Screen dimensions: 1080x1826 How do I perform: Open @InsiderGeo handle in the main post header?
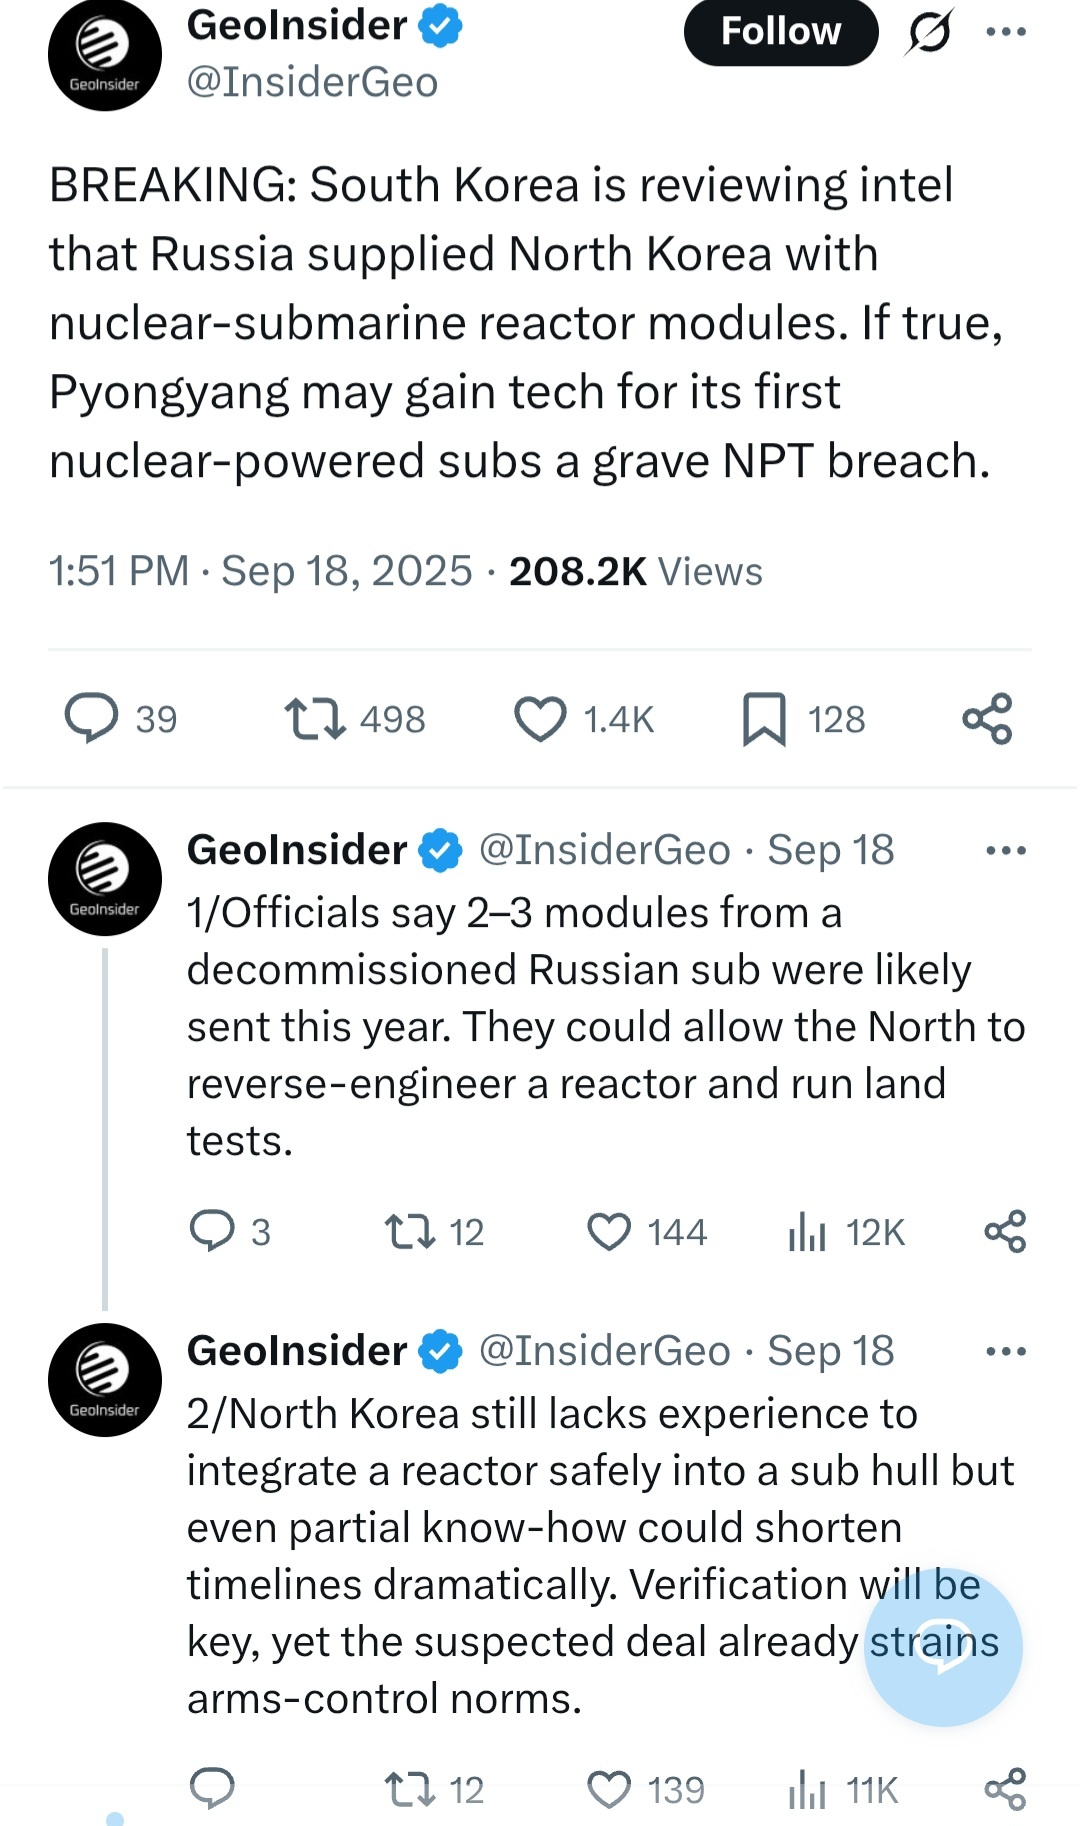(x=312, y=82)
